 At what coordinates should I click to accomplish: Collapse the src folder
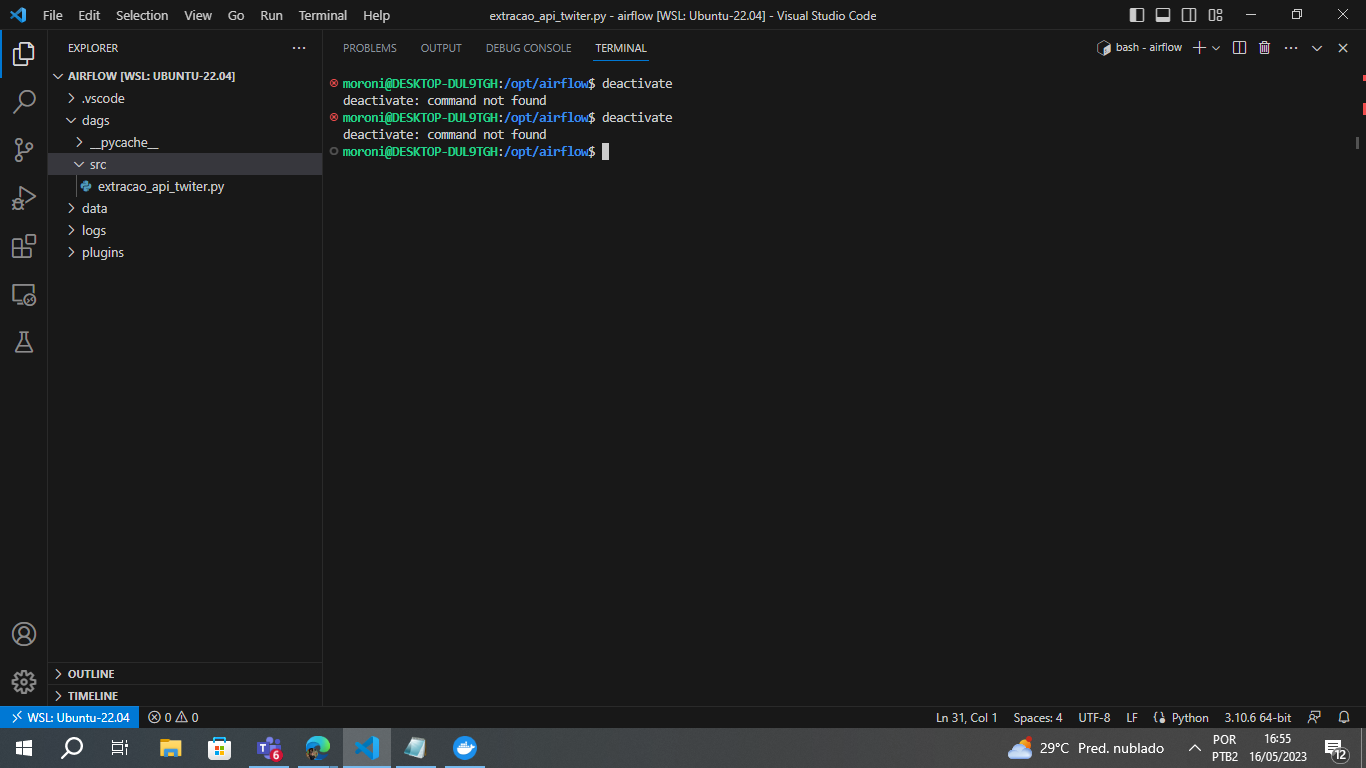pyautogui.click(x=185, y=164)
